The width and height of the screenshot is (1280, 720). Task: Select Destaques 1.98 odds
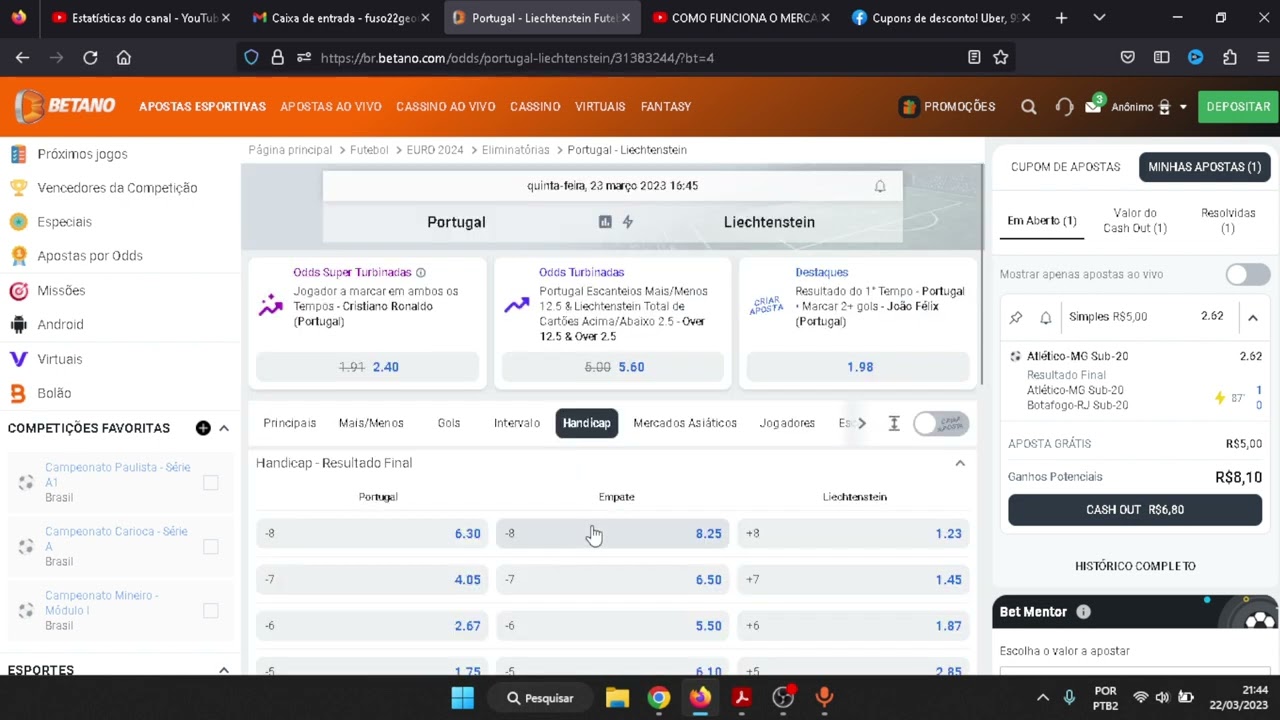pos(860,367)
